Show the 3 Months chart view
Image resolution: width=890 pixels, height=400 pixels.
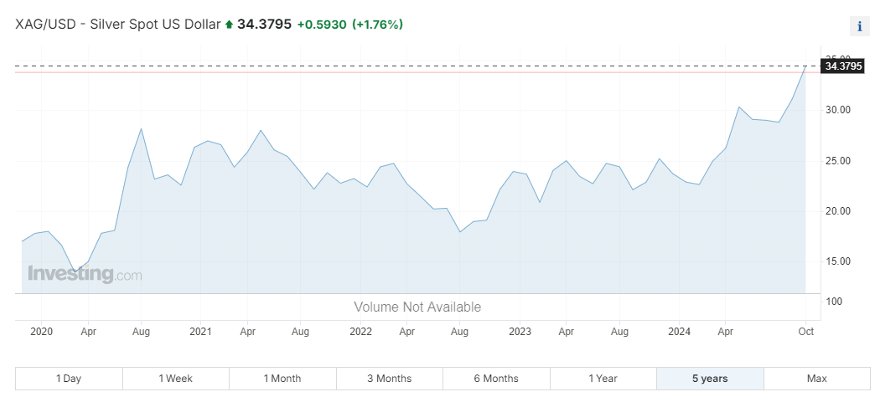point(390,378)
